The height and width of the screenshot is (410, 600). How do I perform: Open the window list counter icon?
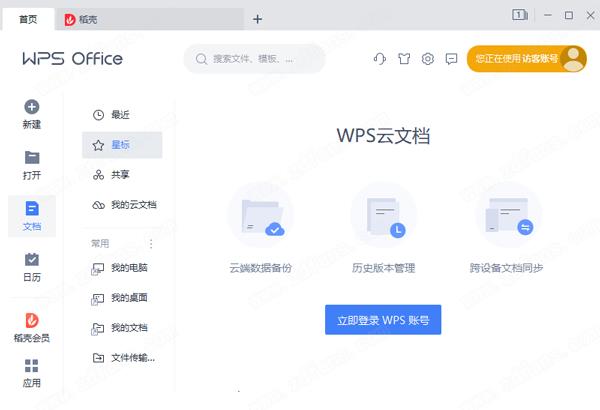click(x=520, y=15)
